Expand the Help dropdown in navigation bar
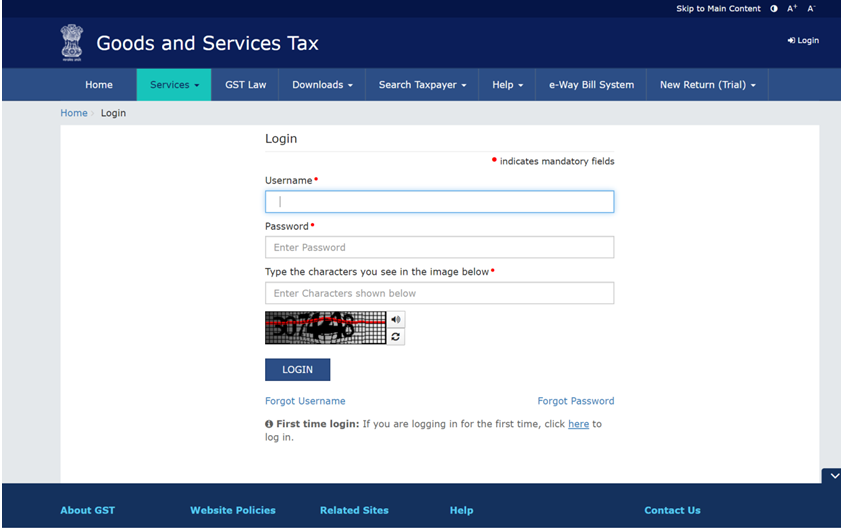This screenshot has width=841, height=528. click(x=507, y=85)
